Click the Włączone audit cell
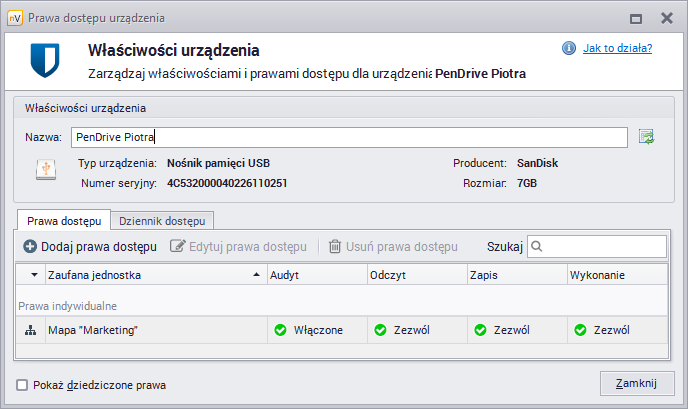 (x=317, y=330)
